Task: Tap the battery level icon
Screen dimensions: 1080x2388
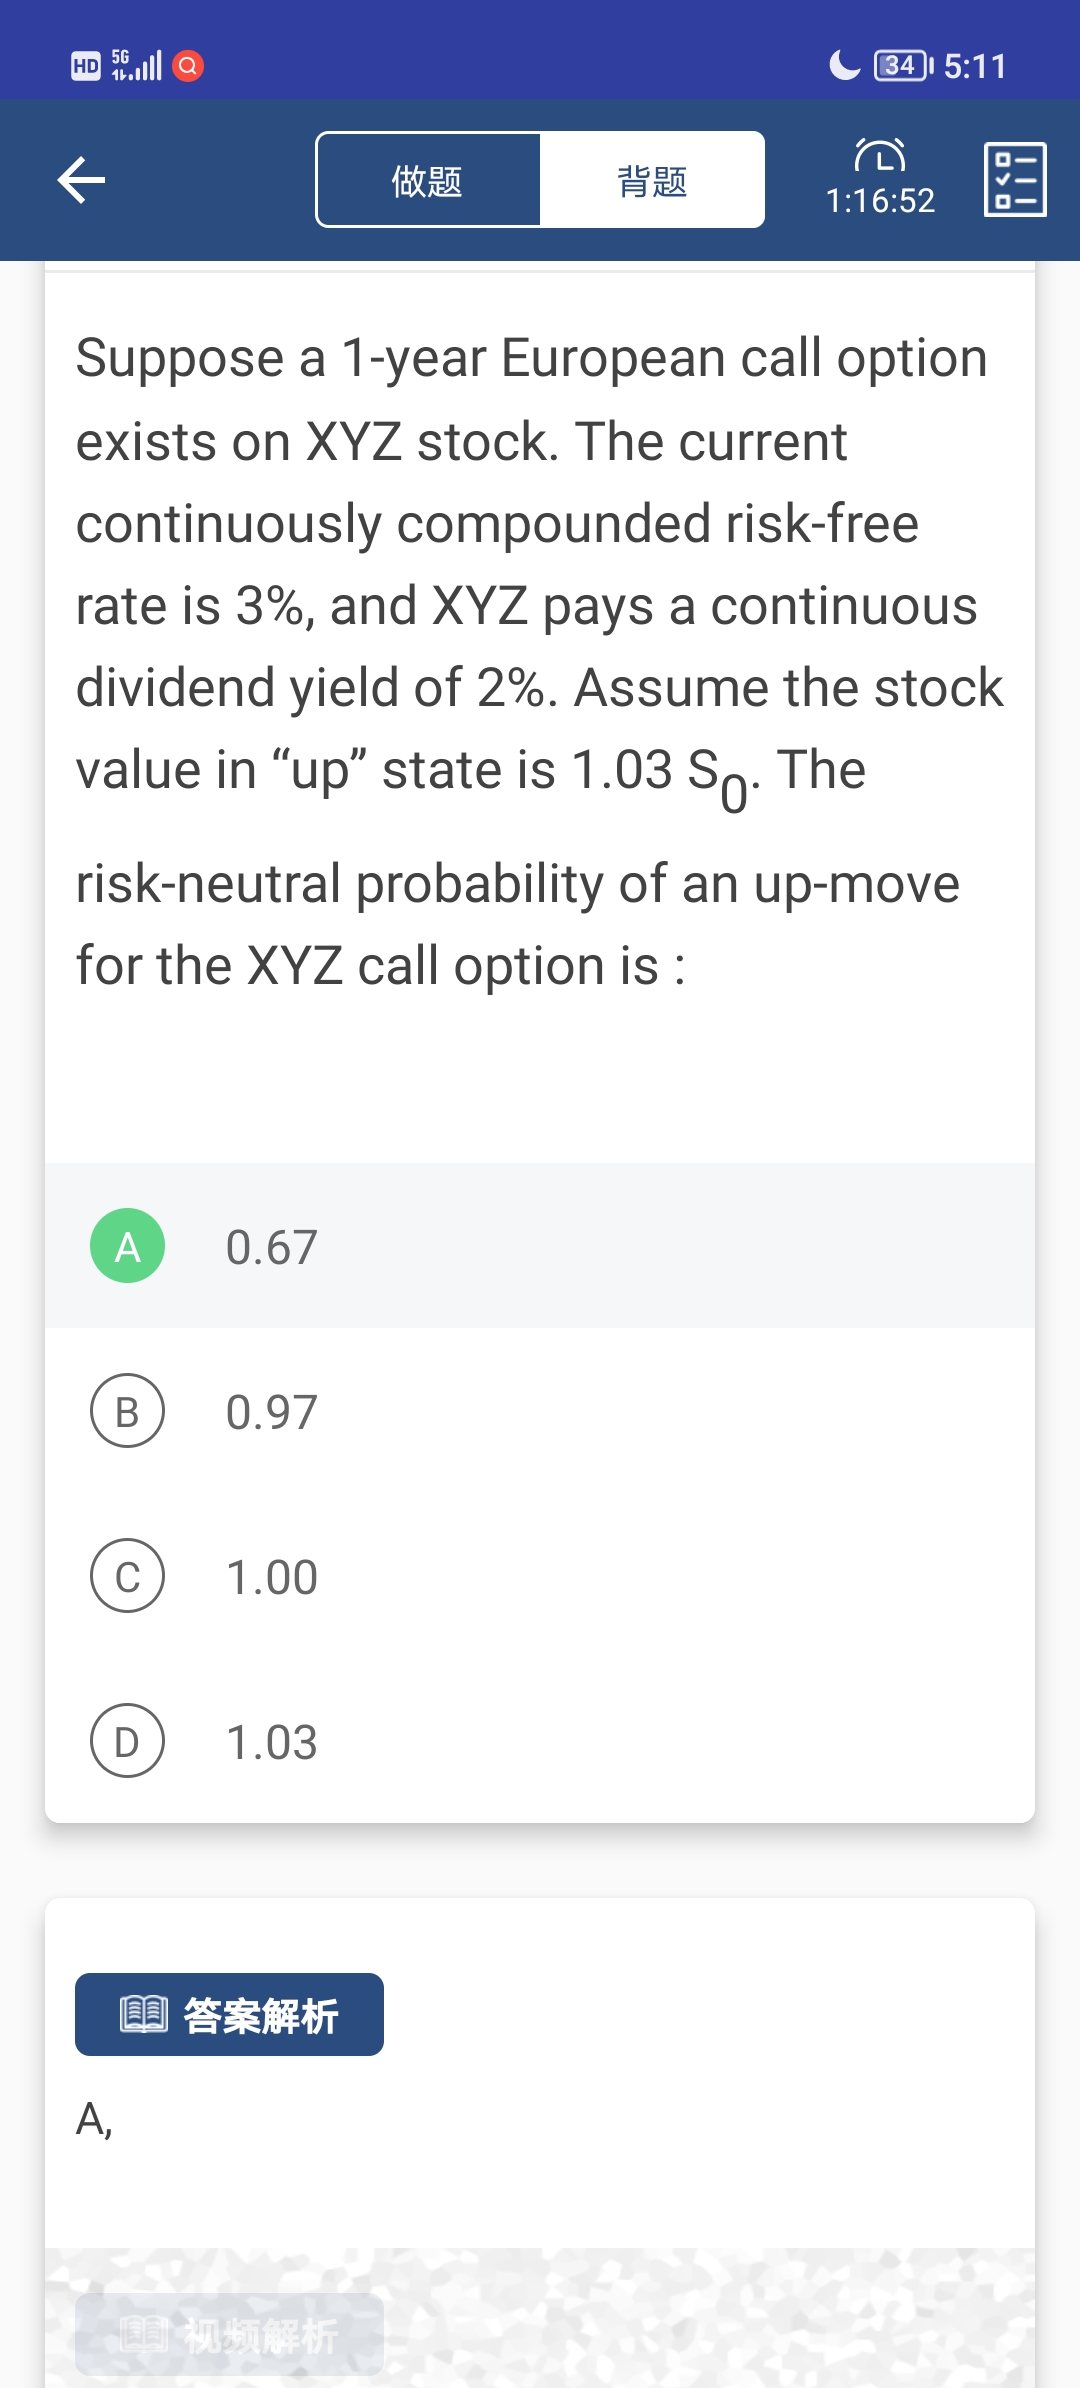Action: click(902, 66)
